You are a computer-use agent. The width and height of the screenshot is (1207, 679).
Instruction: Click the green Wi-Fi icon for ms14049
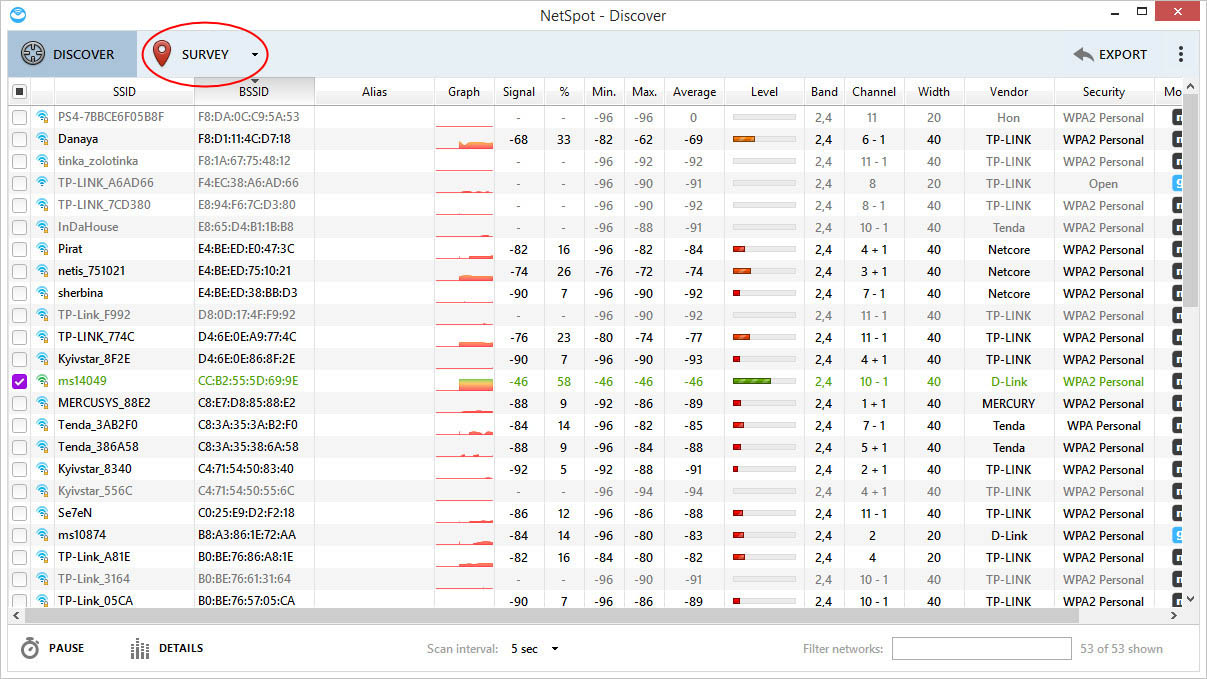click(x=42, y=381)
